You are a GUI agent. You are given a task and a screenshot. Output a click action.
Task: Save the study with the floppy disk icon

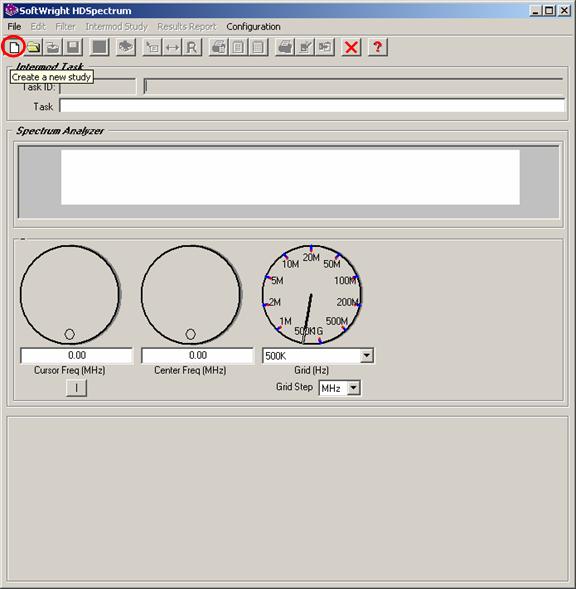[73, 47]
